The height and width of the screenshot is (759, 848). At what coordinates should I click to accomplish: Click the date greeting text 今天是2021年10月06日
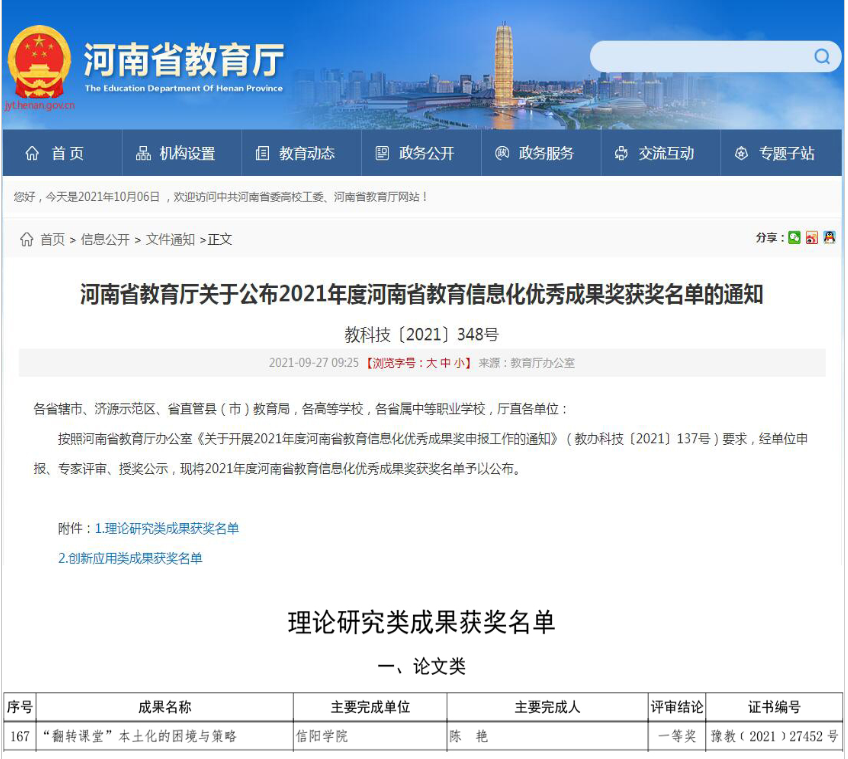[x=103, y=197]
